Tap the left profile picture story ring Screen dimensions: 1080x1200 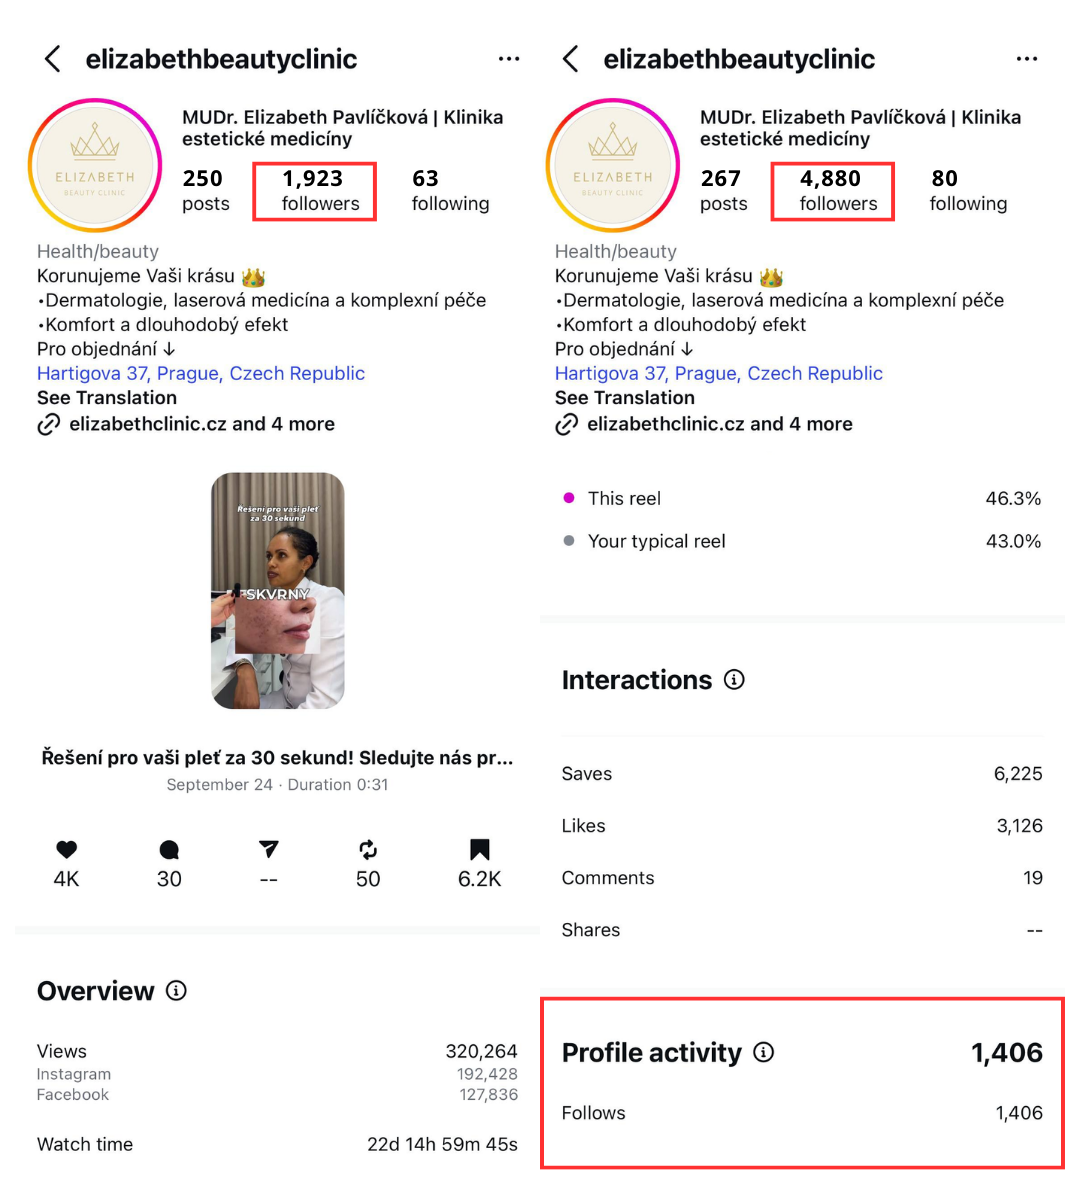95,165
